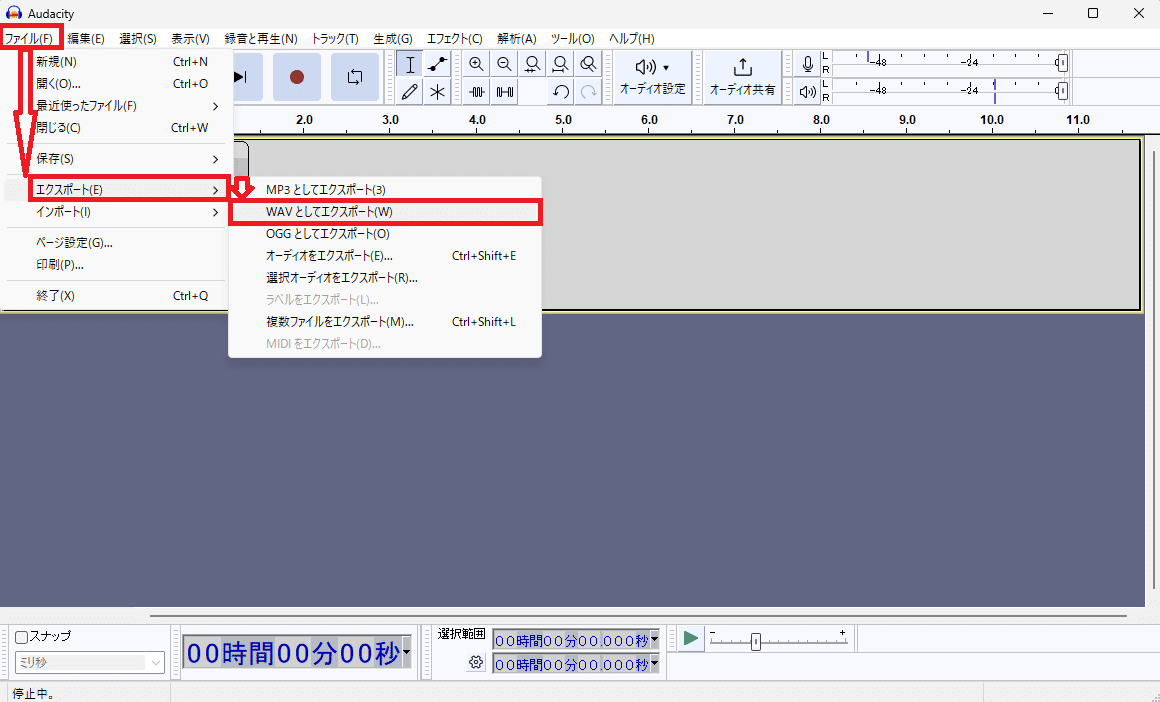Click Trim audio outside selection icon

click(476, 92)
